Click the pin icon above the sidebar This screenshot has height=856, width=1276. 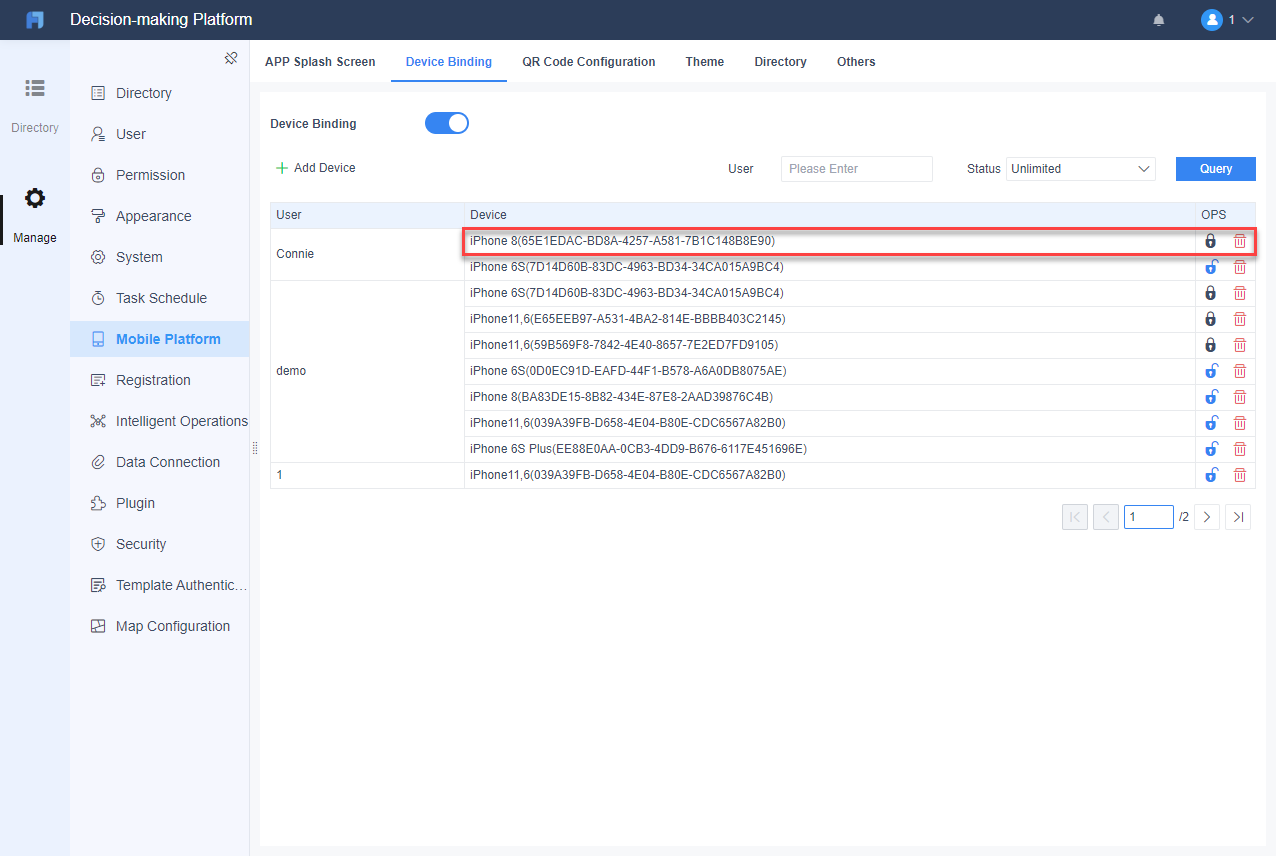coord(231,59)
